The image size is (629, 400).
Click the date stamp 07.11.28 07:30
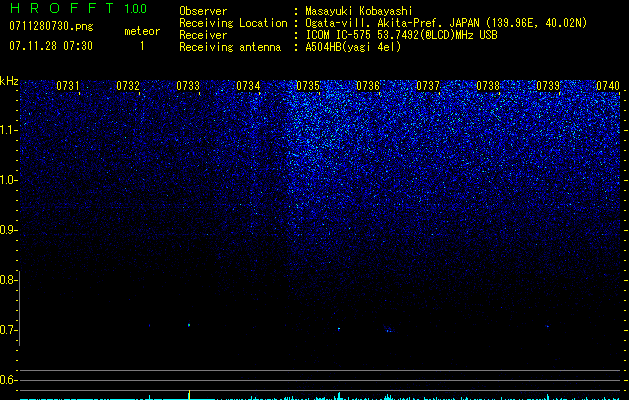point(51,46)
